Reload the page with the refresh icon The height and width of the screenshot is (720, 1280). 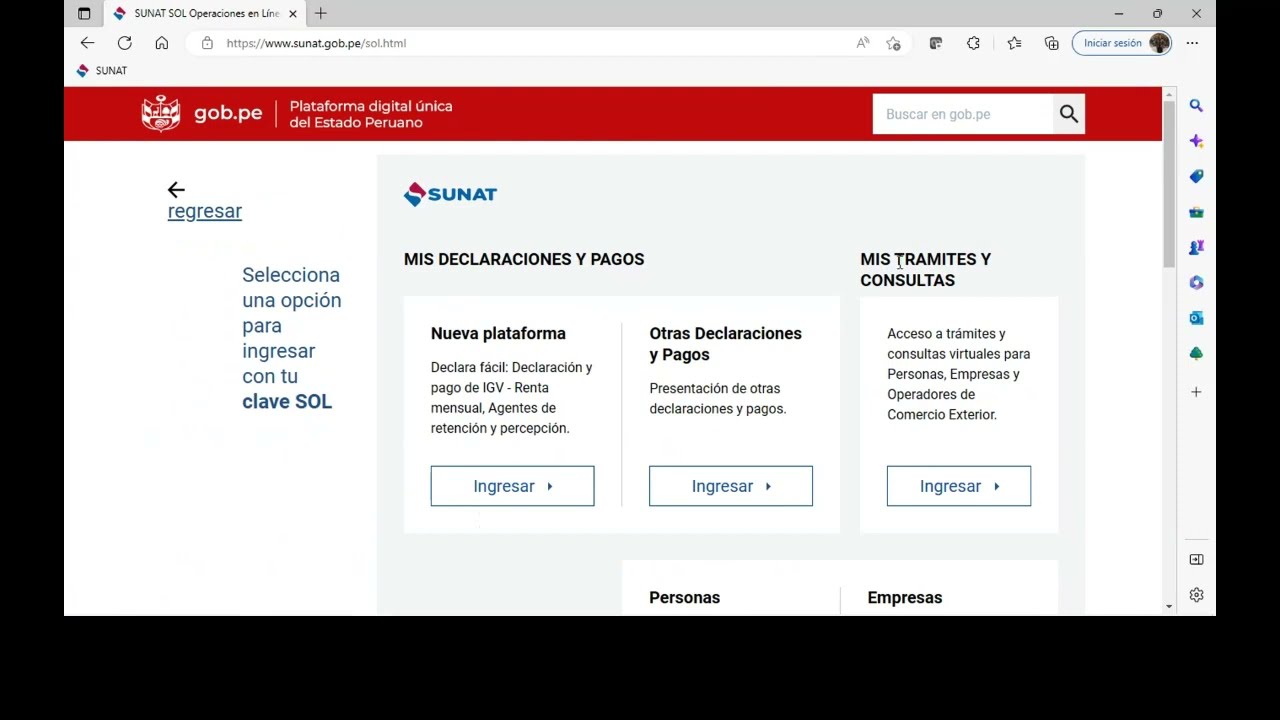click(124, 43)
